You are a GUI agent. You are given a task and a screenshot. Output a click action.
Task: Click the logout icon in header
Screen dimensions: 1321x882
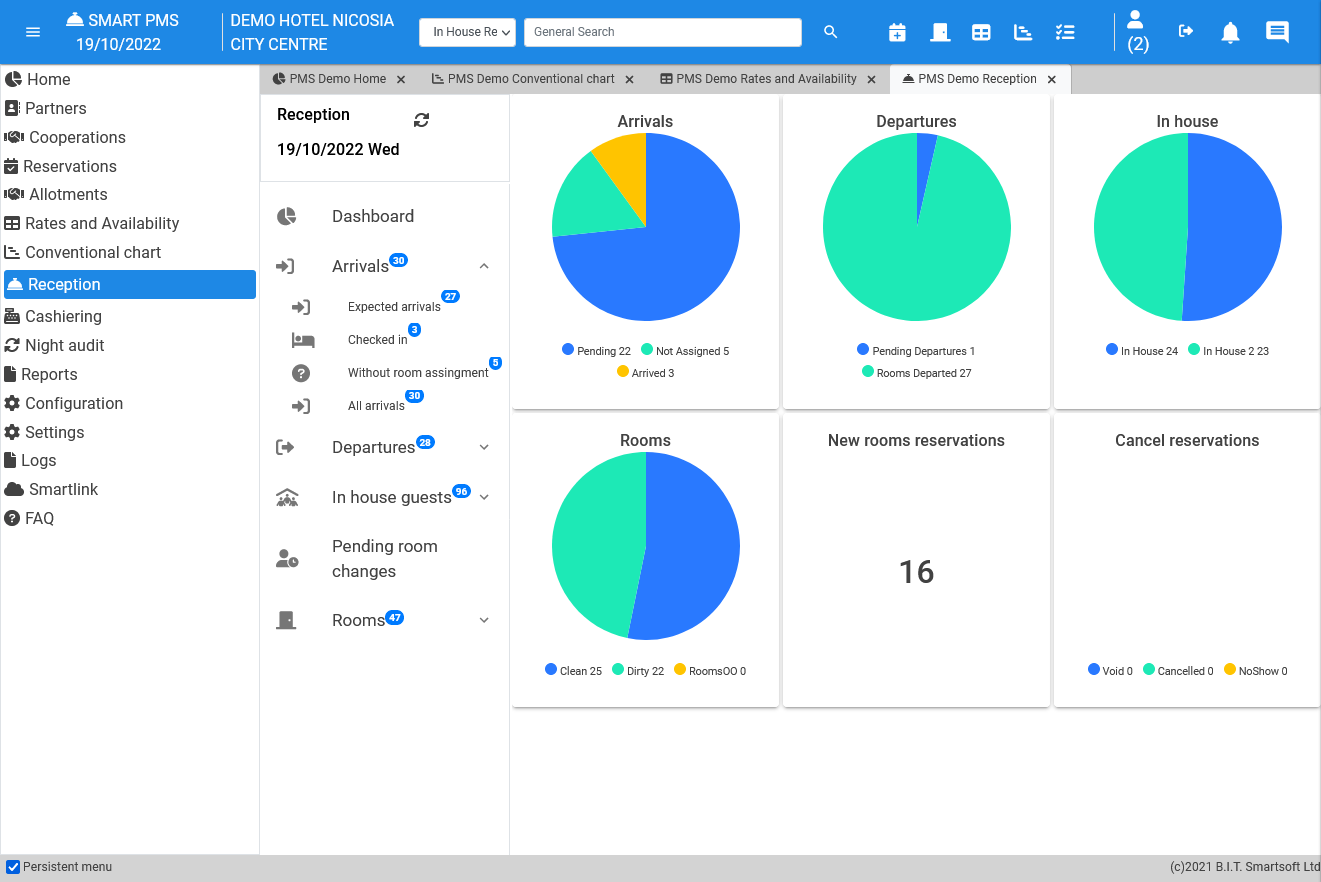tap(1186, 32)
